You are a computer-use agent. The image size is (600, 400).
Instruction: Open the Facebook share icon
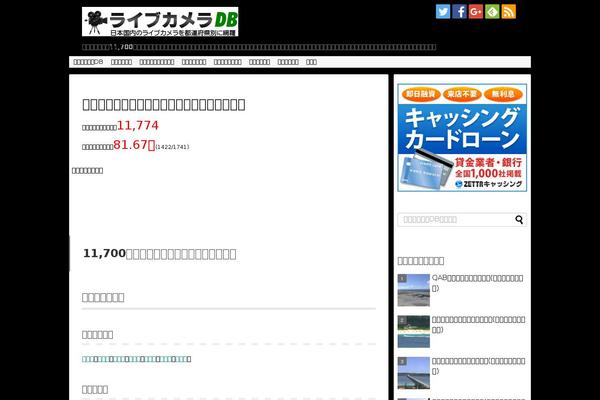459,11
